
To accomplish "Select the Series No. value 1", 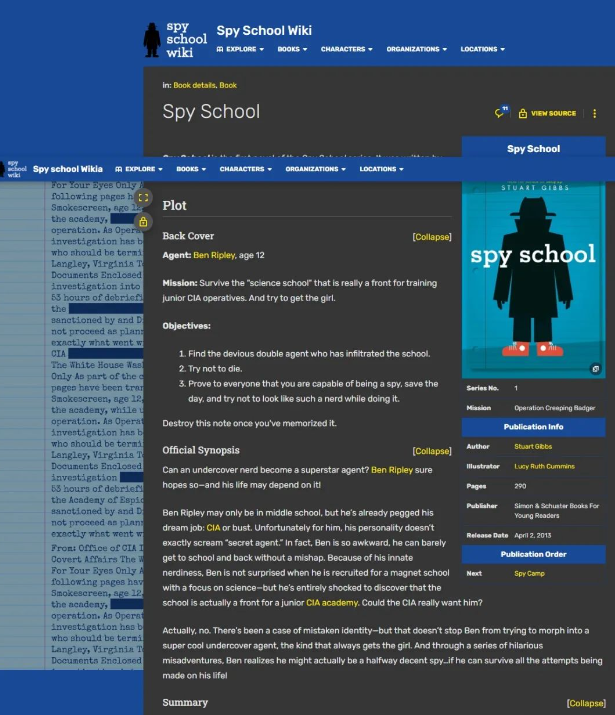I will click(x=516, y=388).
